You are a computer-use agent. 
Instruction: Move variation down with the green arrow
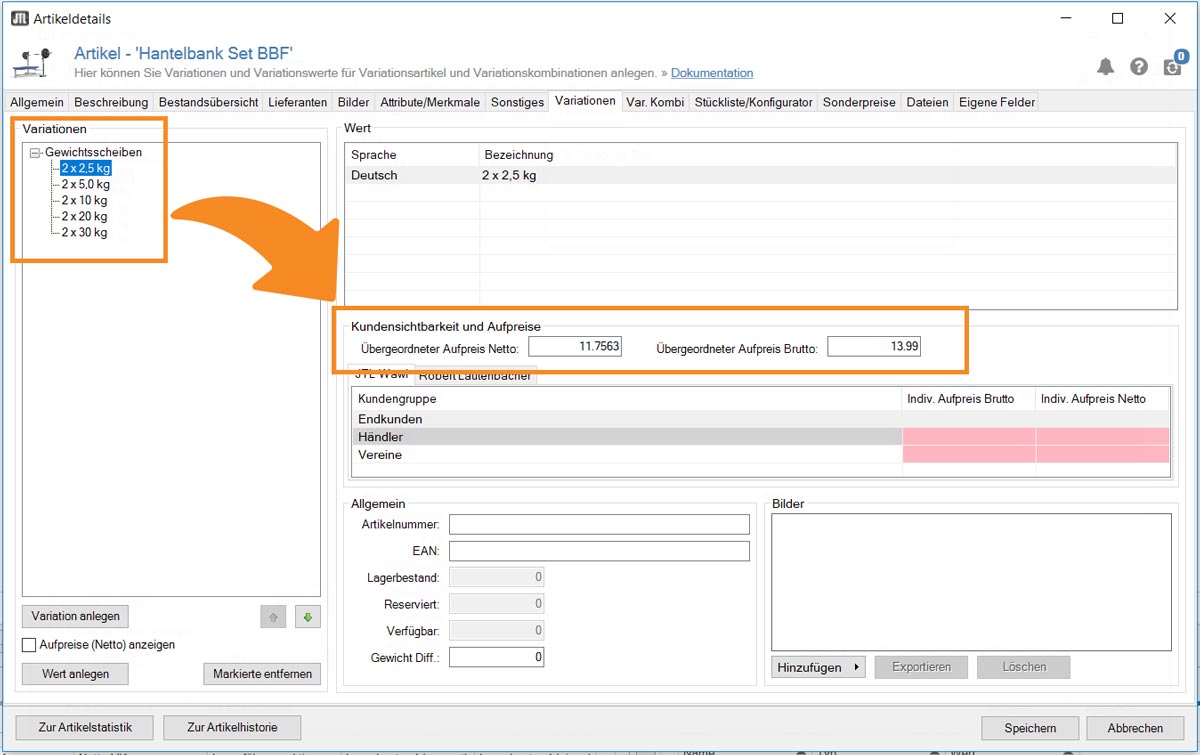[307, 617]
